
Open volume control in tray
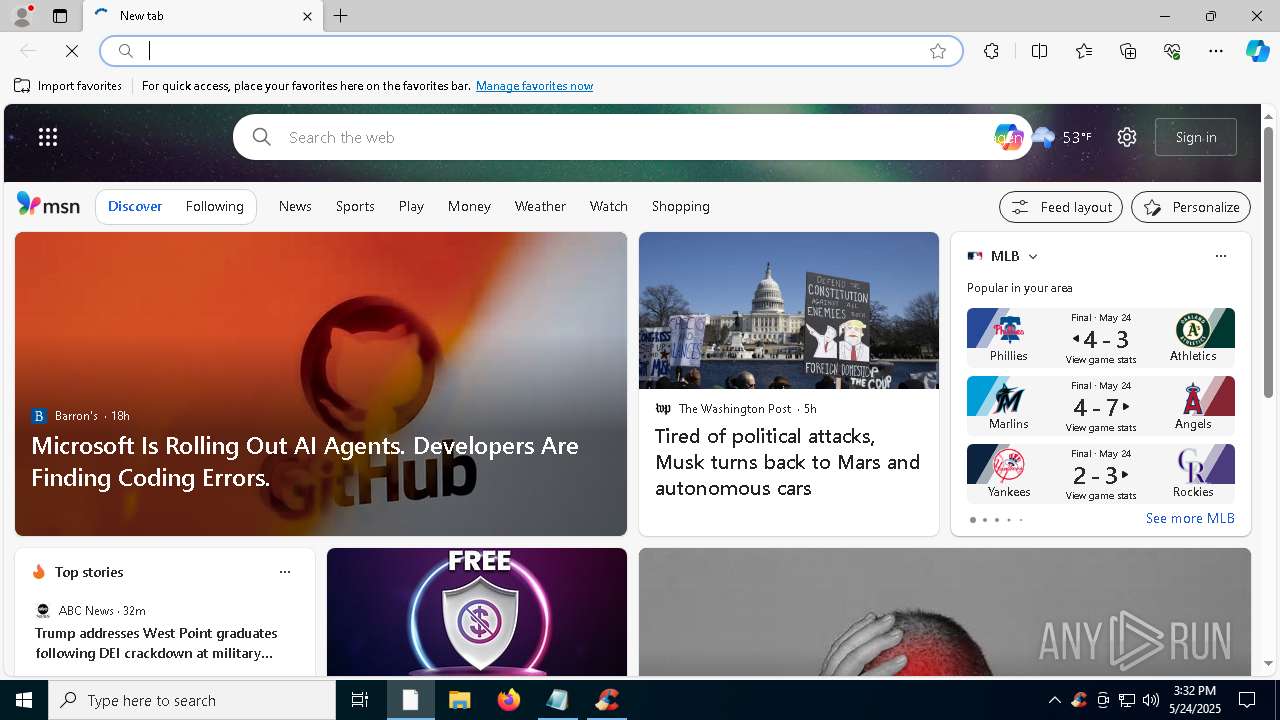(x=1150, y=700)
